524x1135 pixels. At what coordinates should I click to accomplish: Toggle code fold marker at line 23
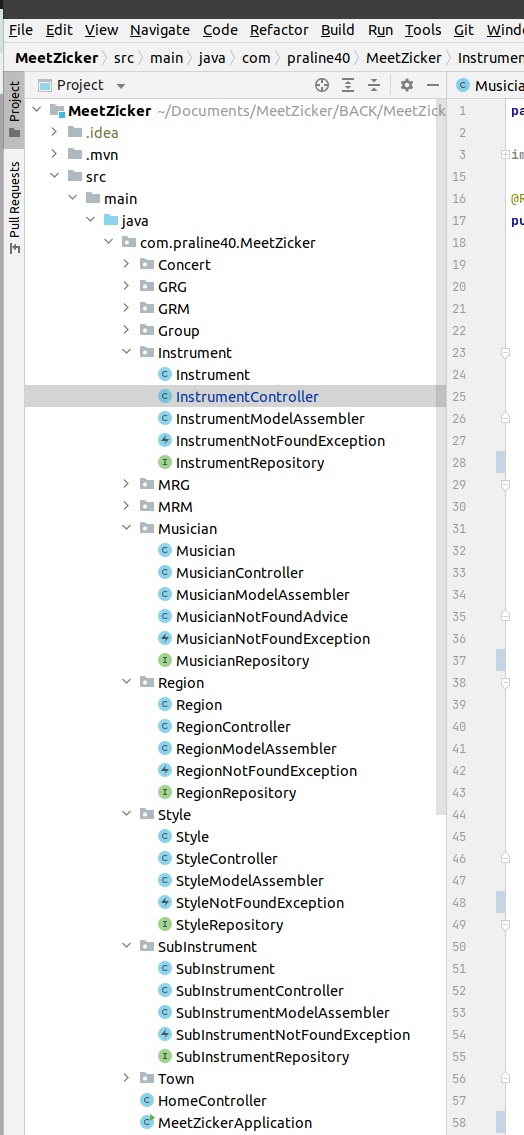point(504,353)
